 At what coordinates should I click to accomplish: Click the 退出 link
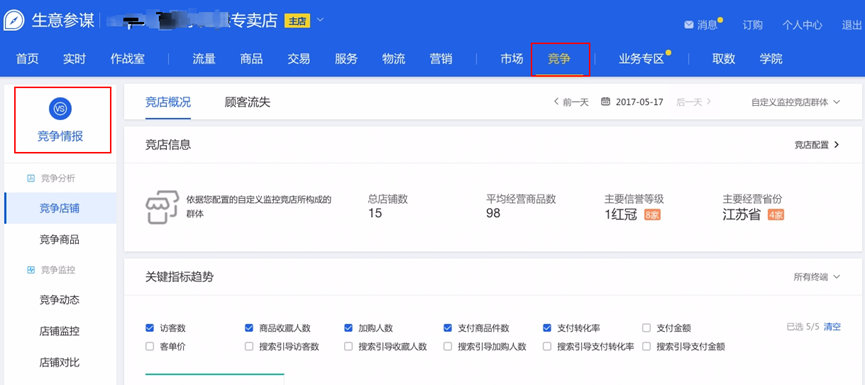(x=852, y=25)
